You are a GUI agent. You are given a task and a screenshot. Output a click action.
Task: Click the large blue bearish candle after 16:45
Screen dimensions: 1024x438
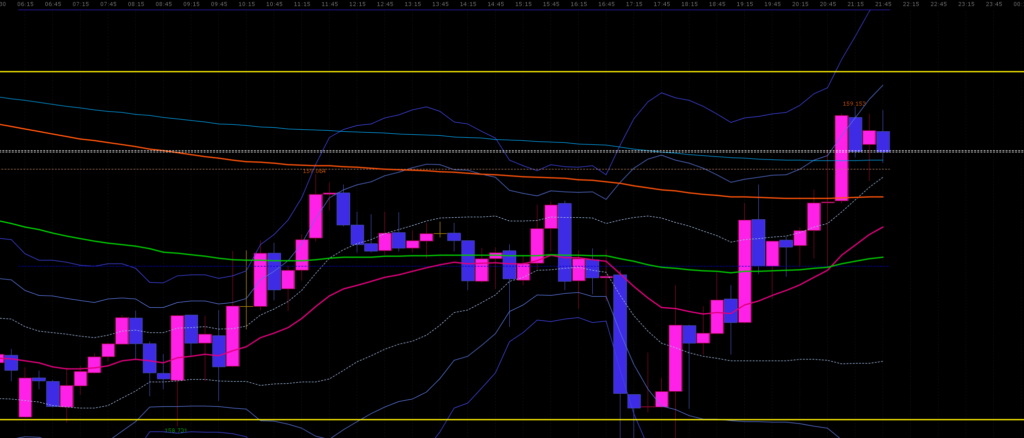tap(619, 333)
